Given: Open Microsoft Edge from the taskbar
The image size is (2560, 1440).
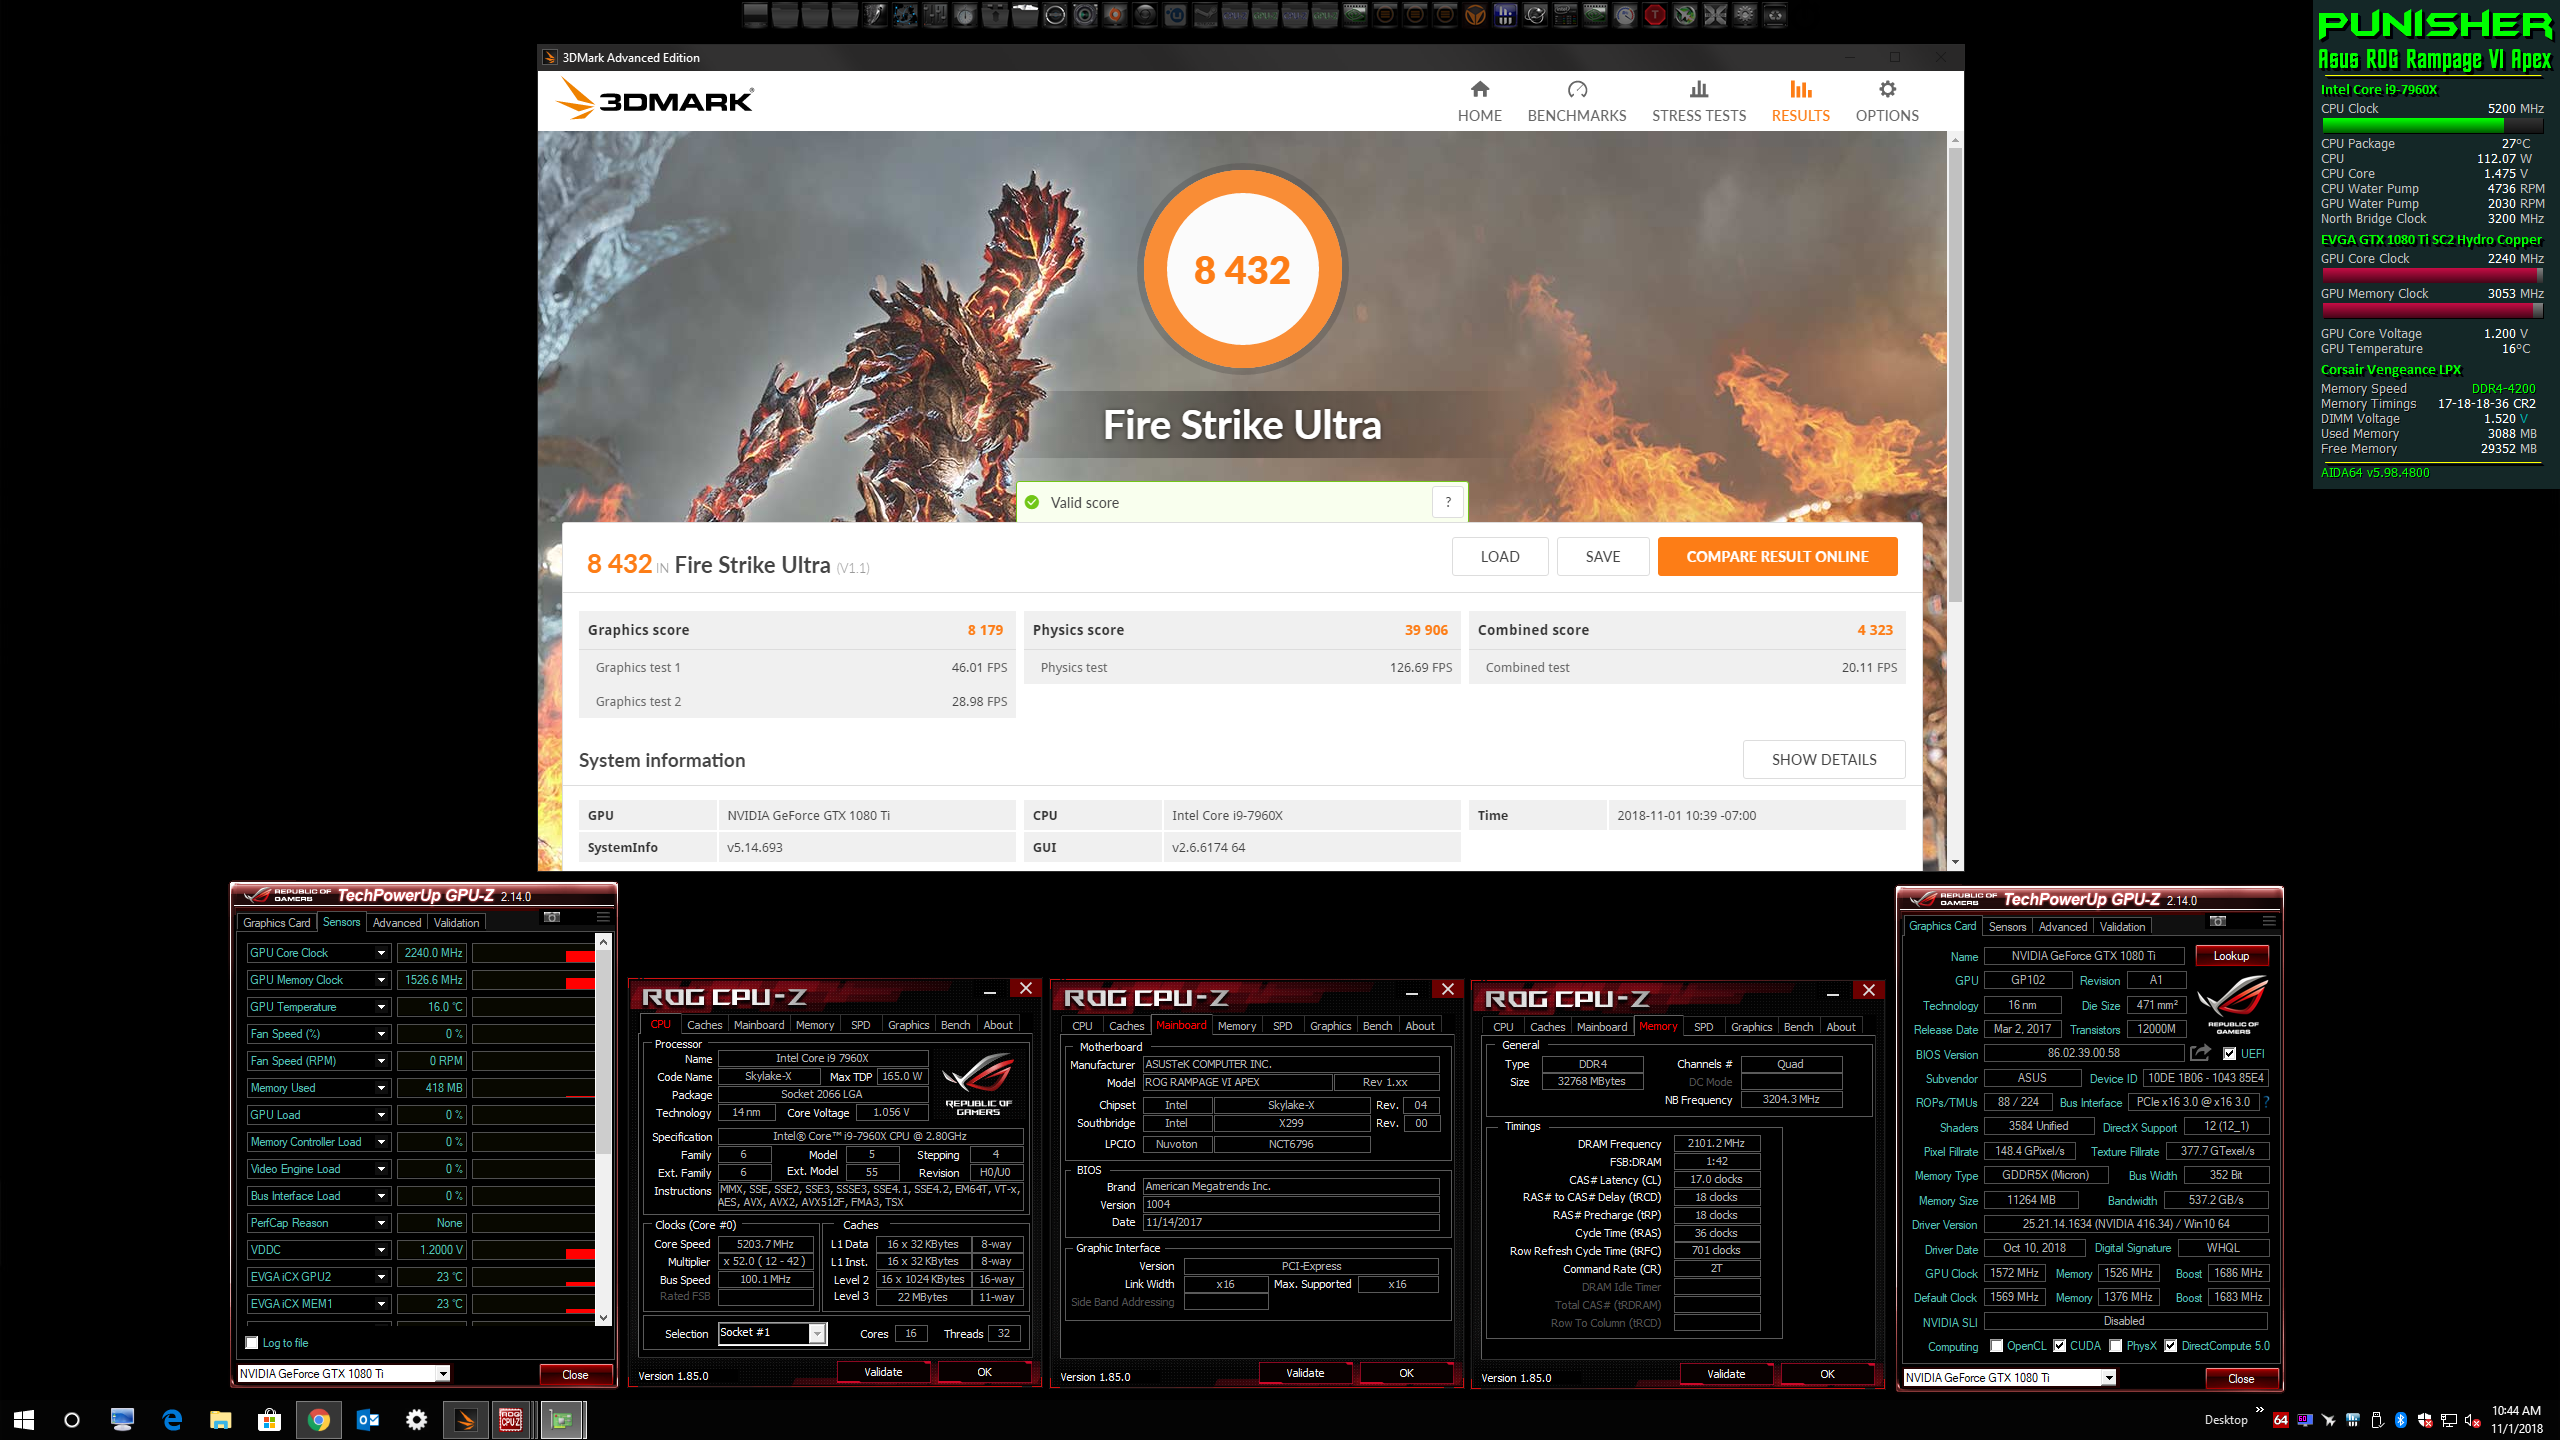Looking at the screenshot, I should (x=172, y=1419).
